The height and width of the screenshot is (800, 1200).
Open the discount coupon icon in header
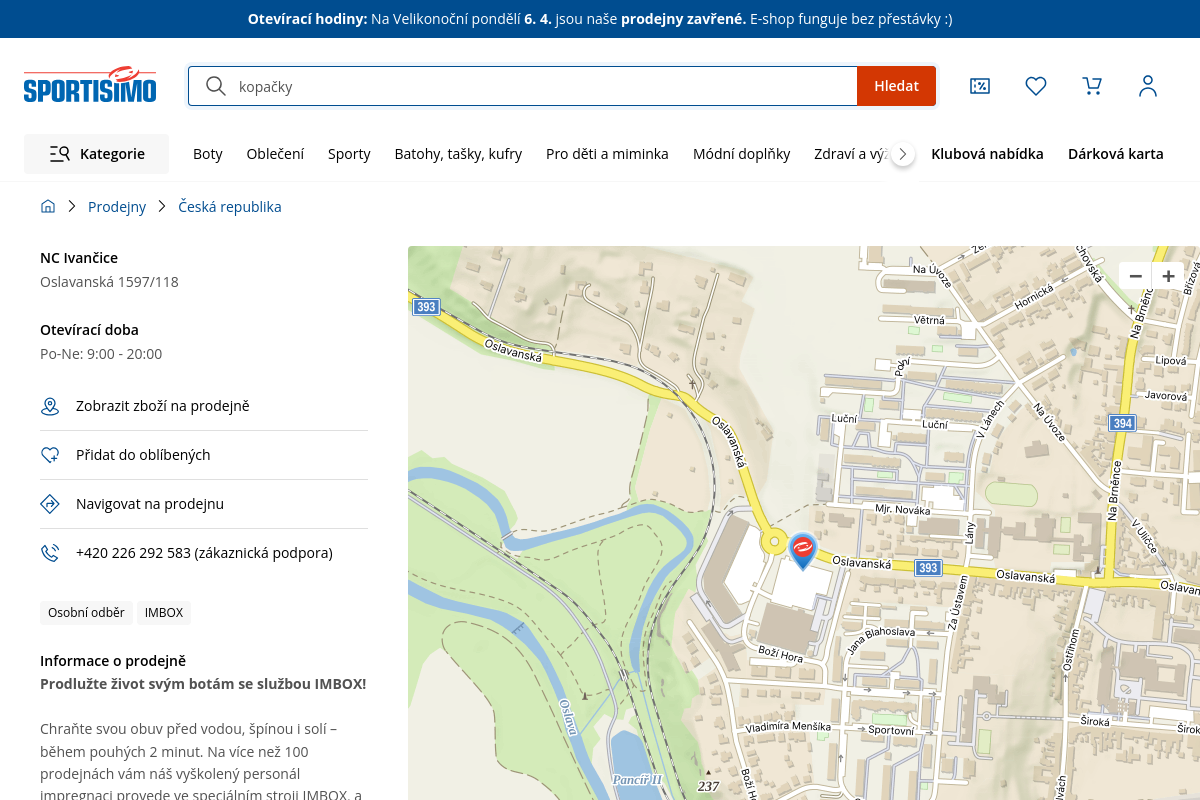[980, 86]
